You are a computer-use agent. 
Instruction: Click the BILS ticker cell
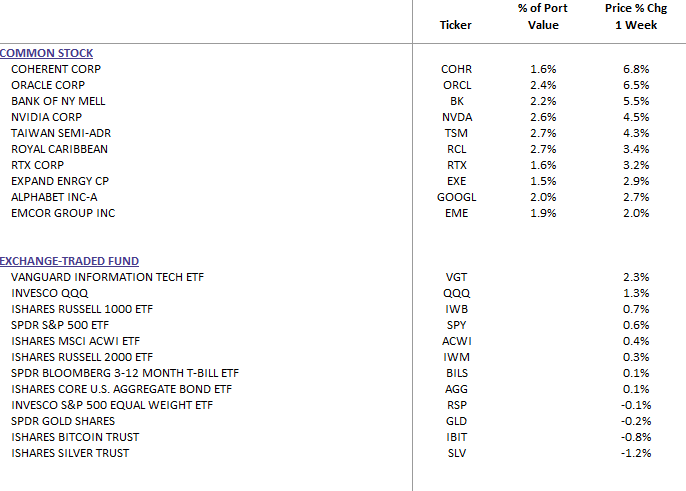(457, 373)
